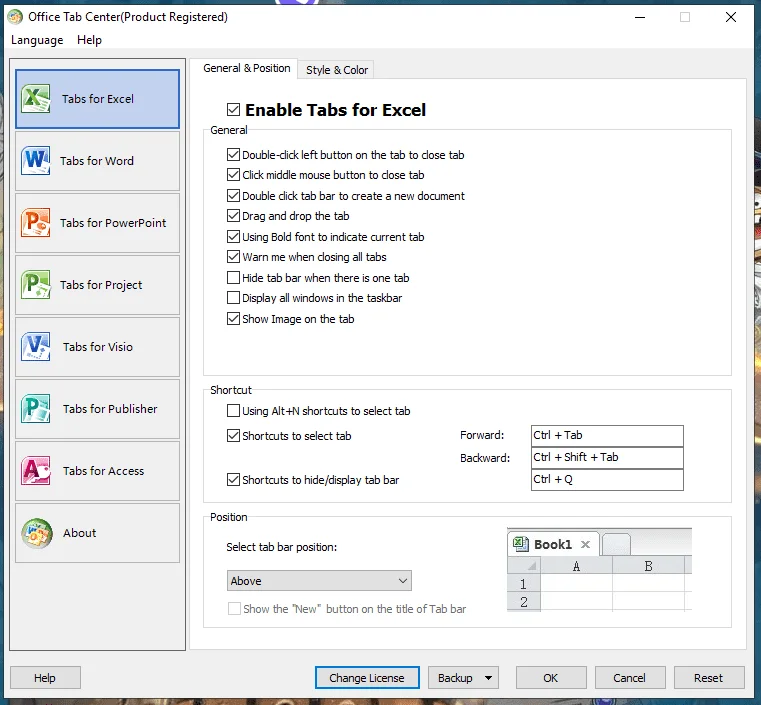This screenshot has width=761, height=705.
Task: Click column B header in preview
Action: pos(648,566)
